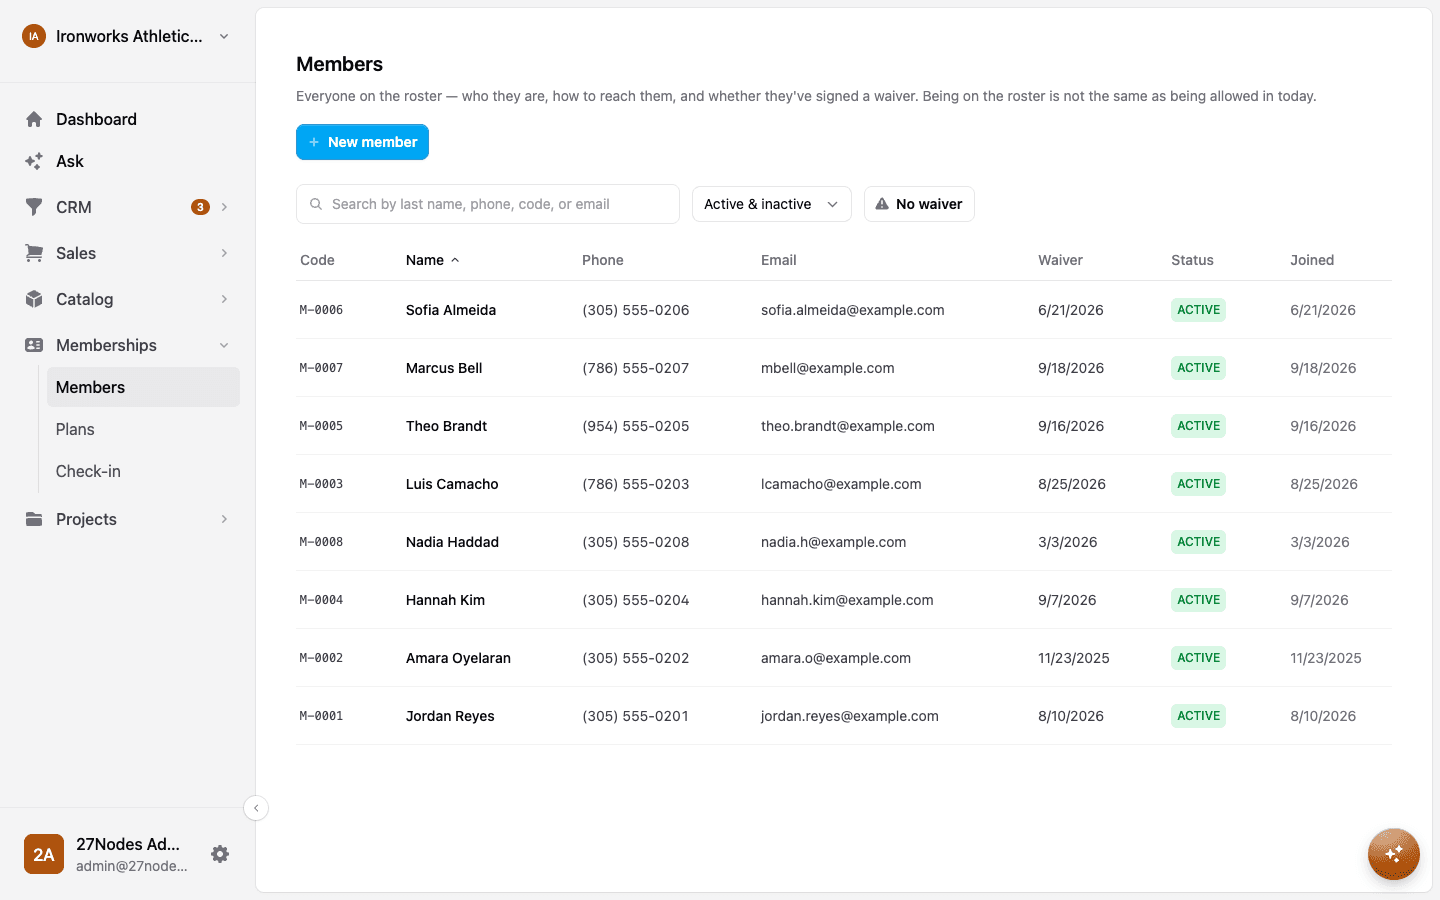Click the 2A user avatar
Screen dimensions: 1440x900
(44, 854)
